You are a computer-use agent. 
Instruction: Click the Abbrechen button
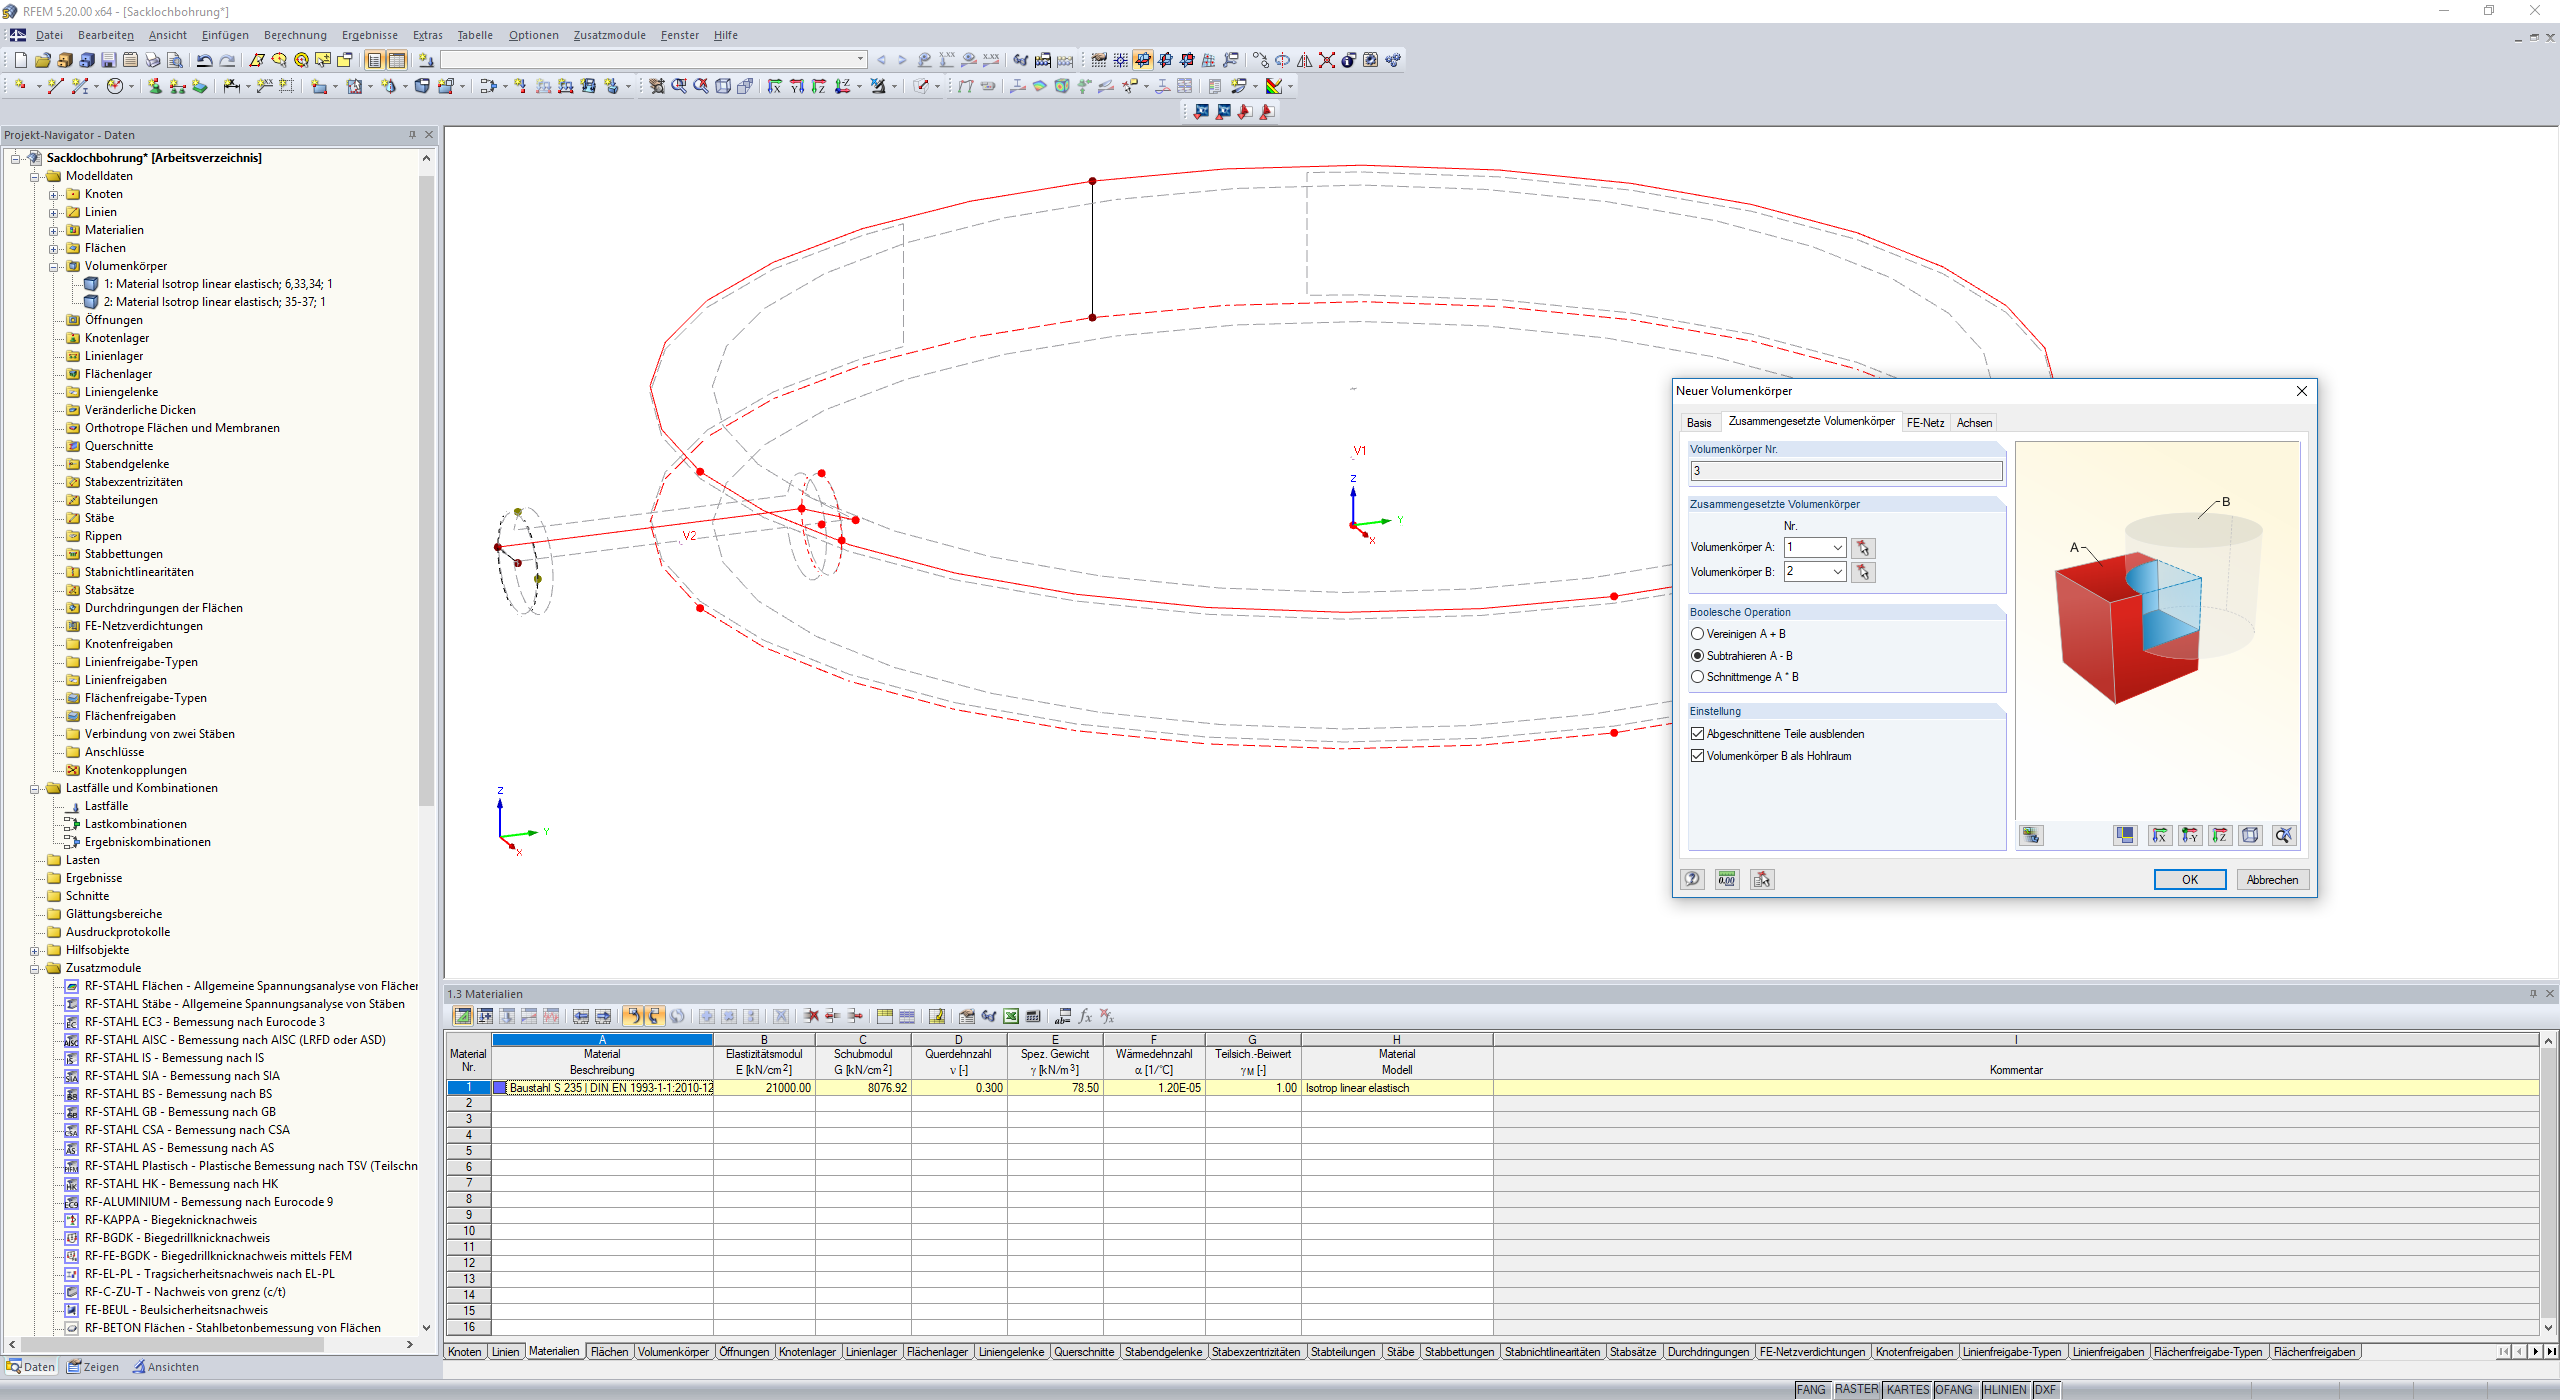tap(2271, 880)
